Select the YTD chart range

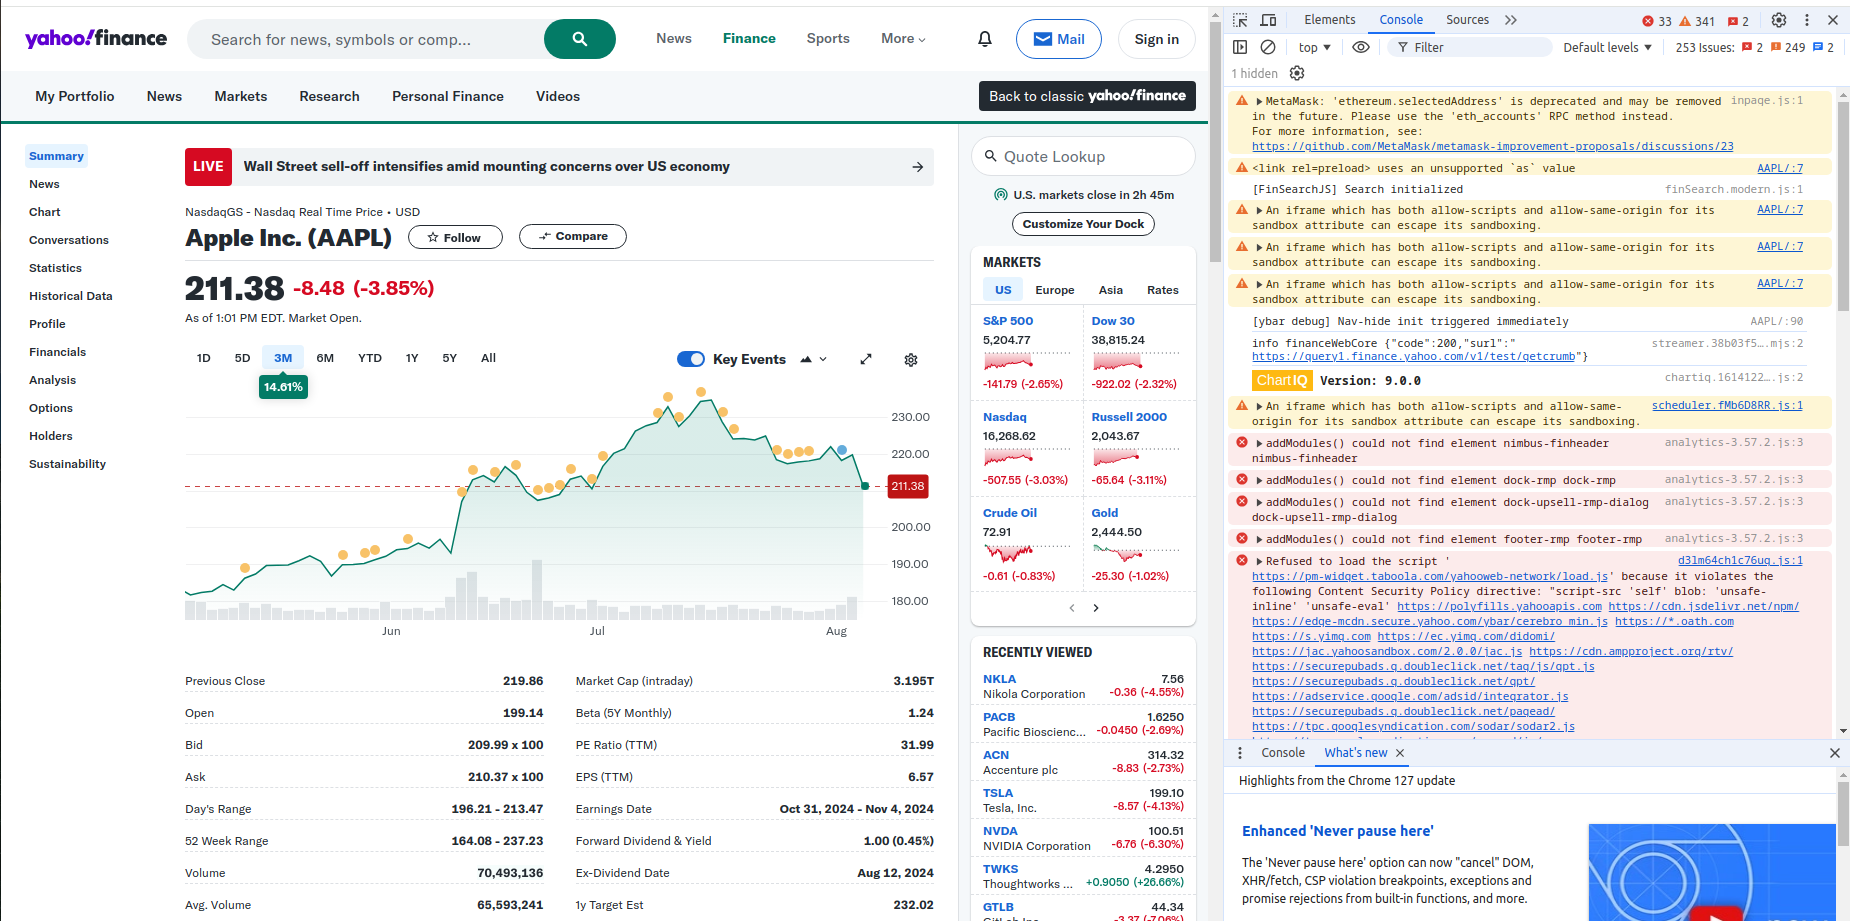point(370,358)
